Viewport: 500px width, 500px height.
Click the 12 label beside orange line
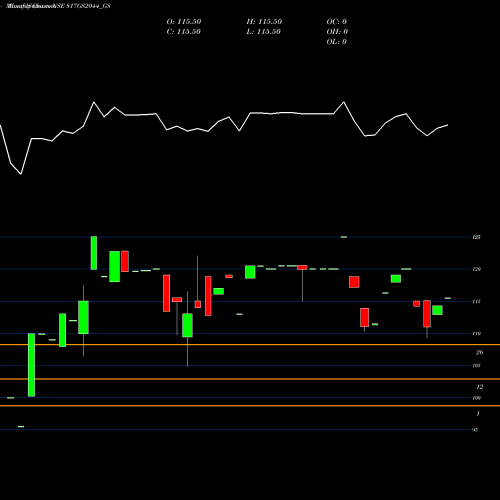click(x=479, y=387)
